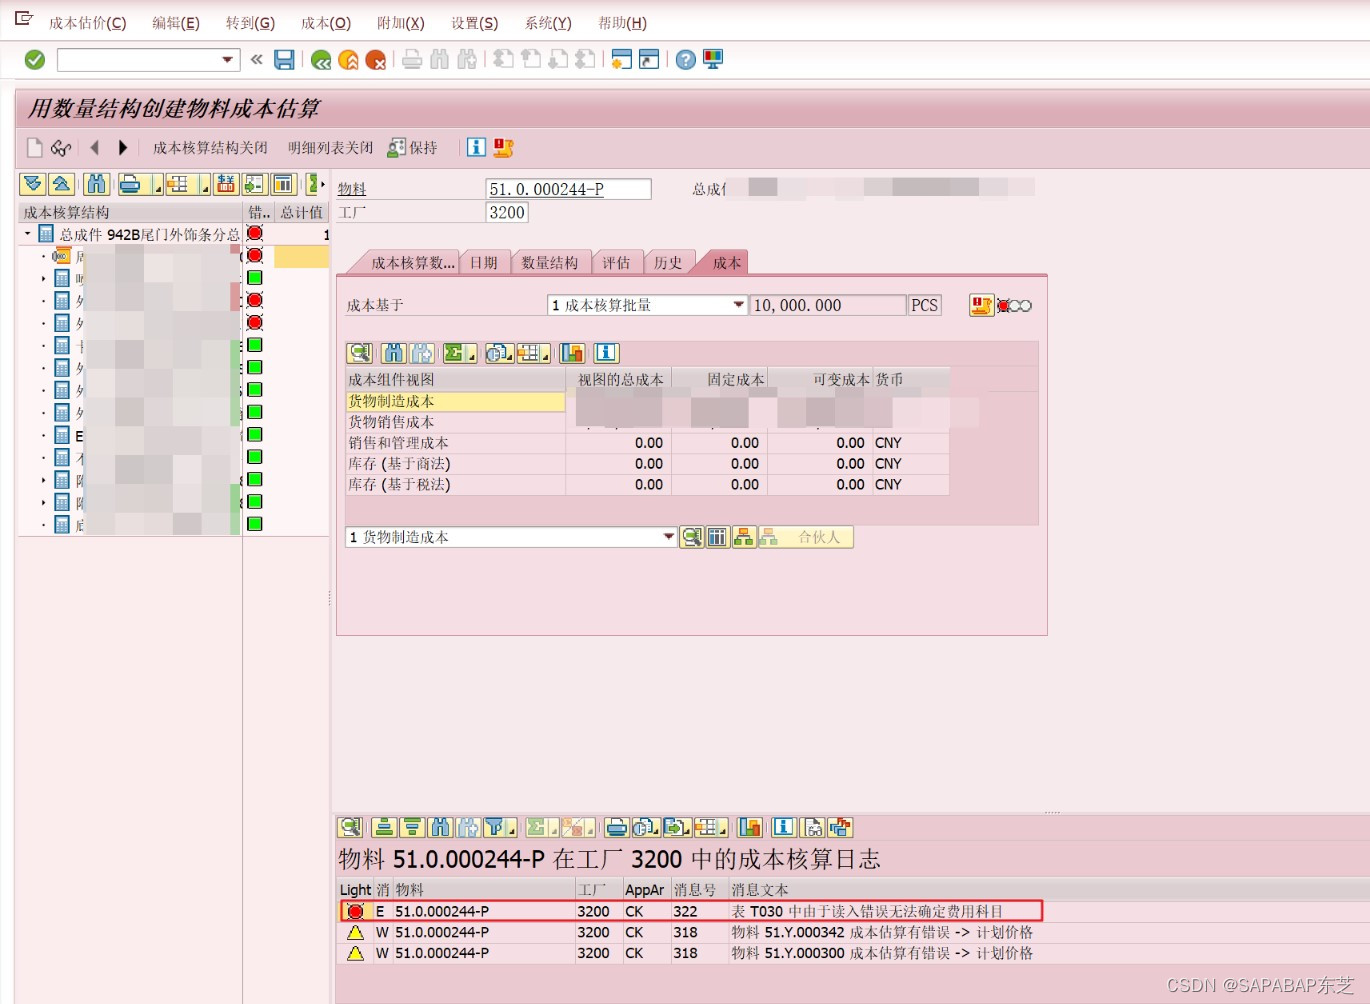Collapse the 总成件 942B tree node

(x=26, y=234)
